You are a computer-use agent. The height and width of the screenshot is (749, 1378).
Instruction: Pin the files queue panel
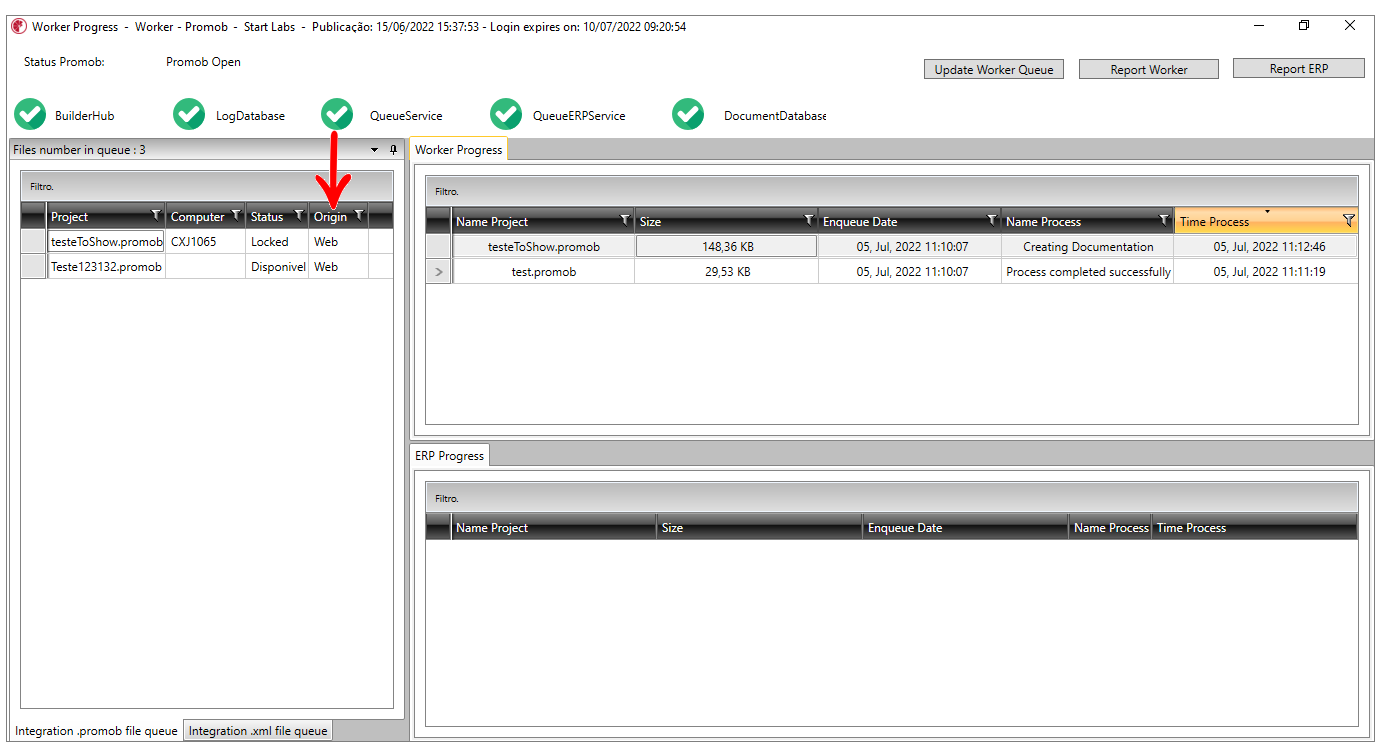coord(393,149)
